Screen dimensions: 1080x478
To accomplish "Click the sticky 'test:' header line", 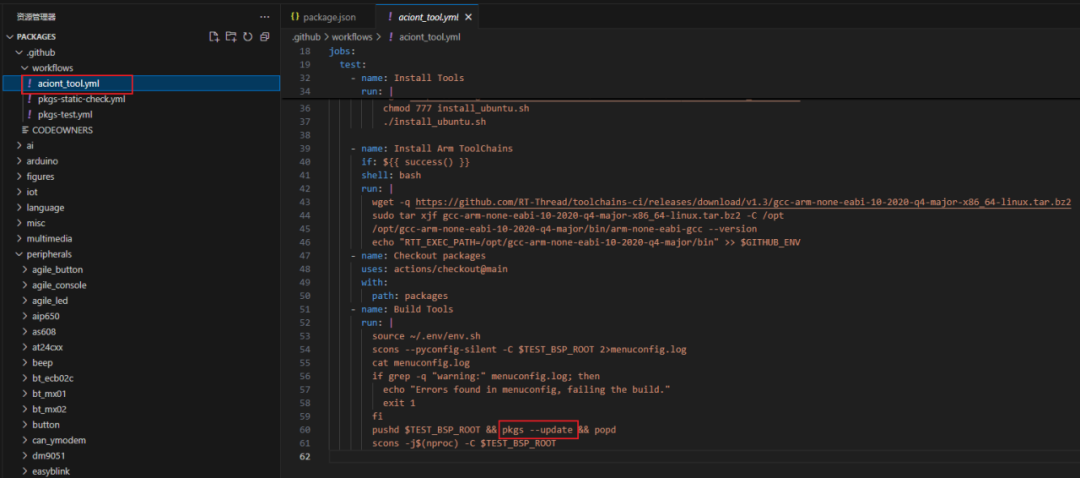I will click(x=353, y=65).
